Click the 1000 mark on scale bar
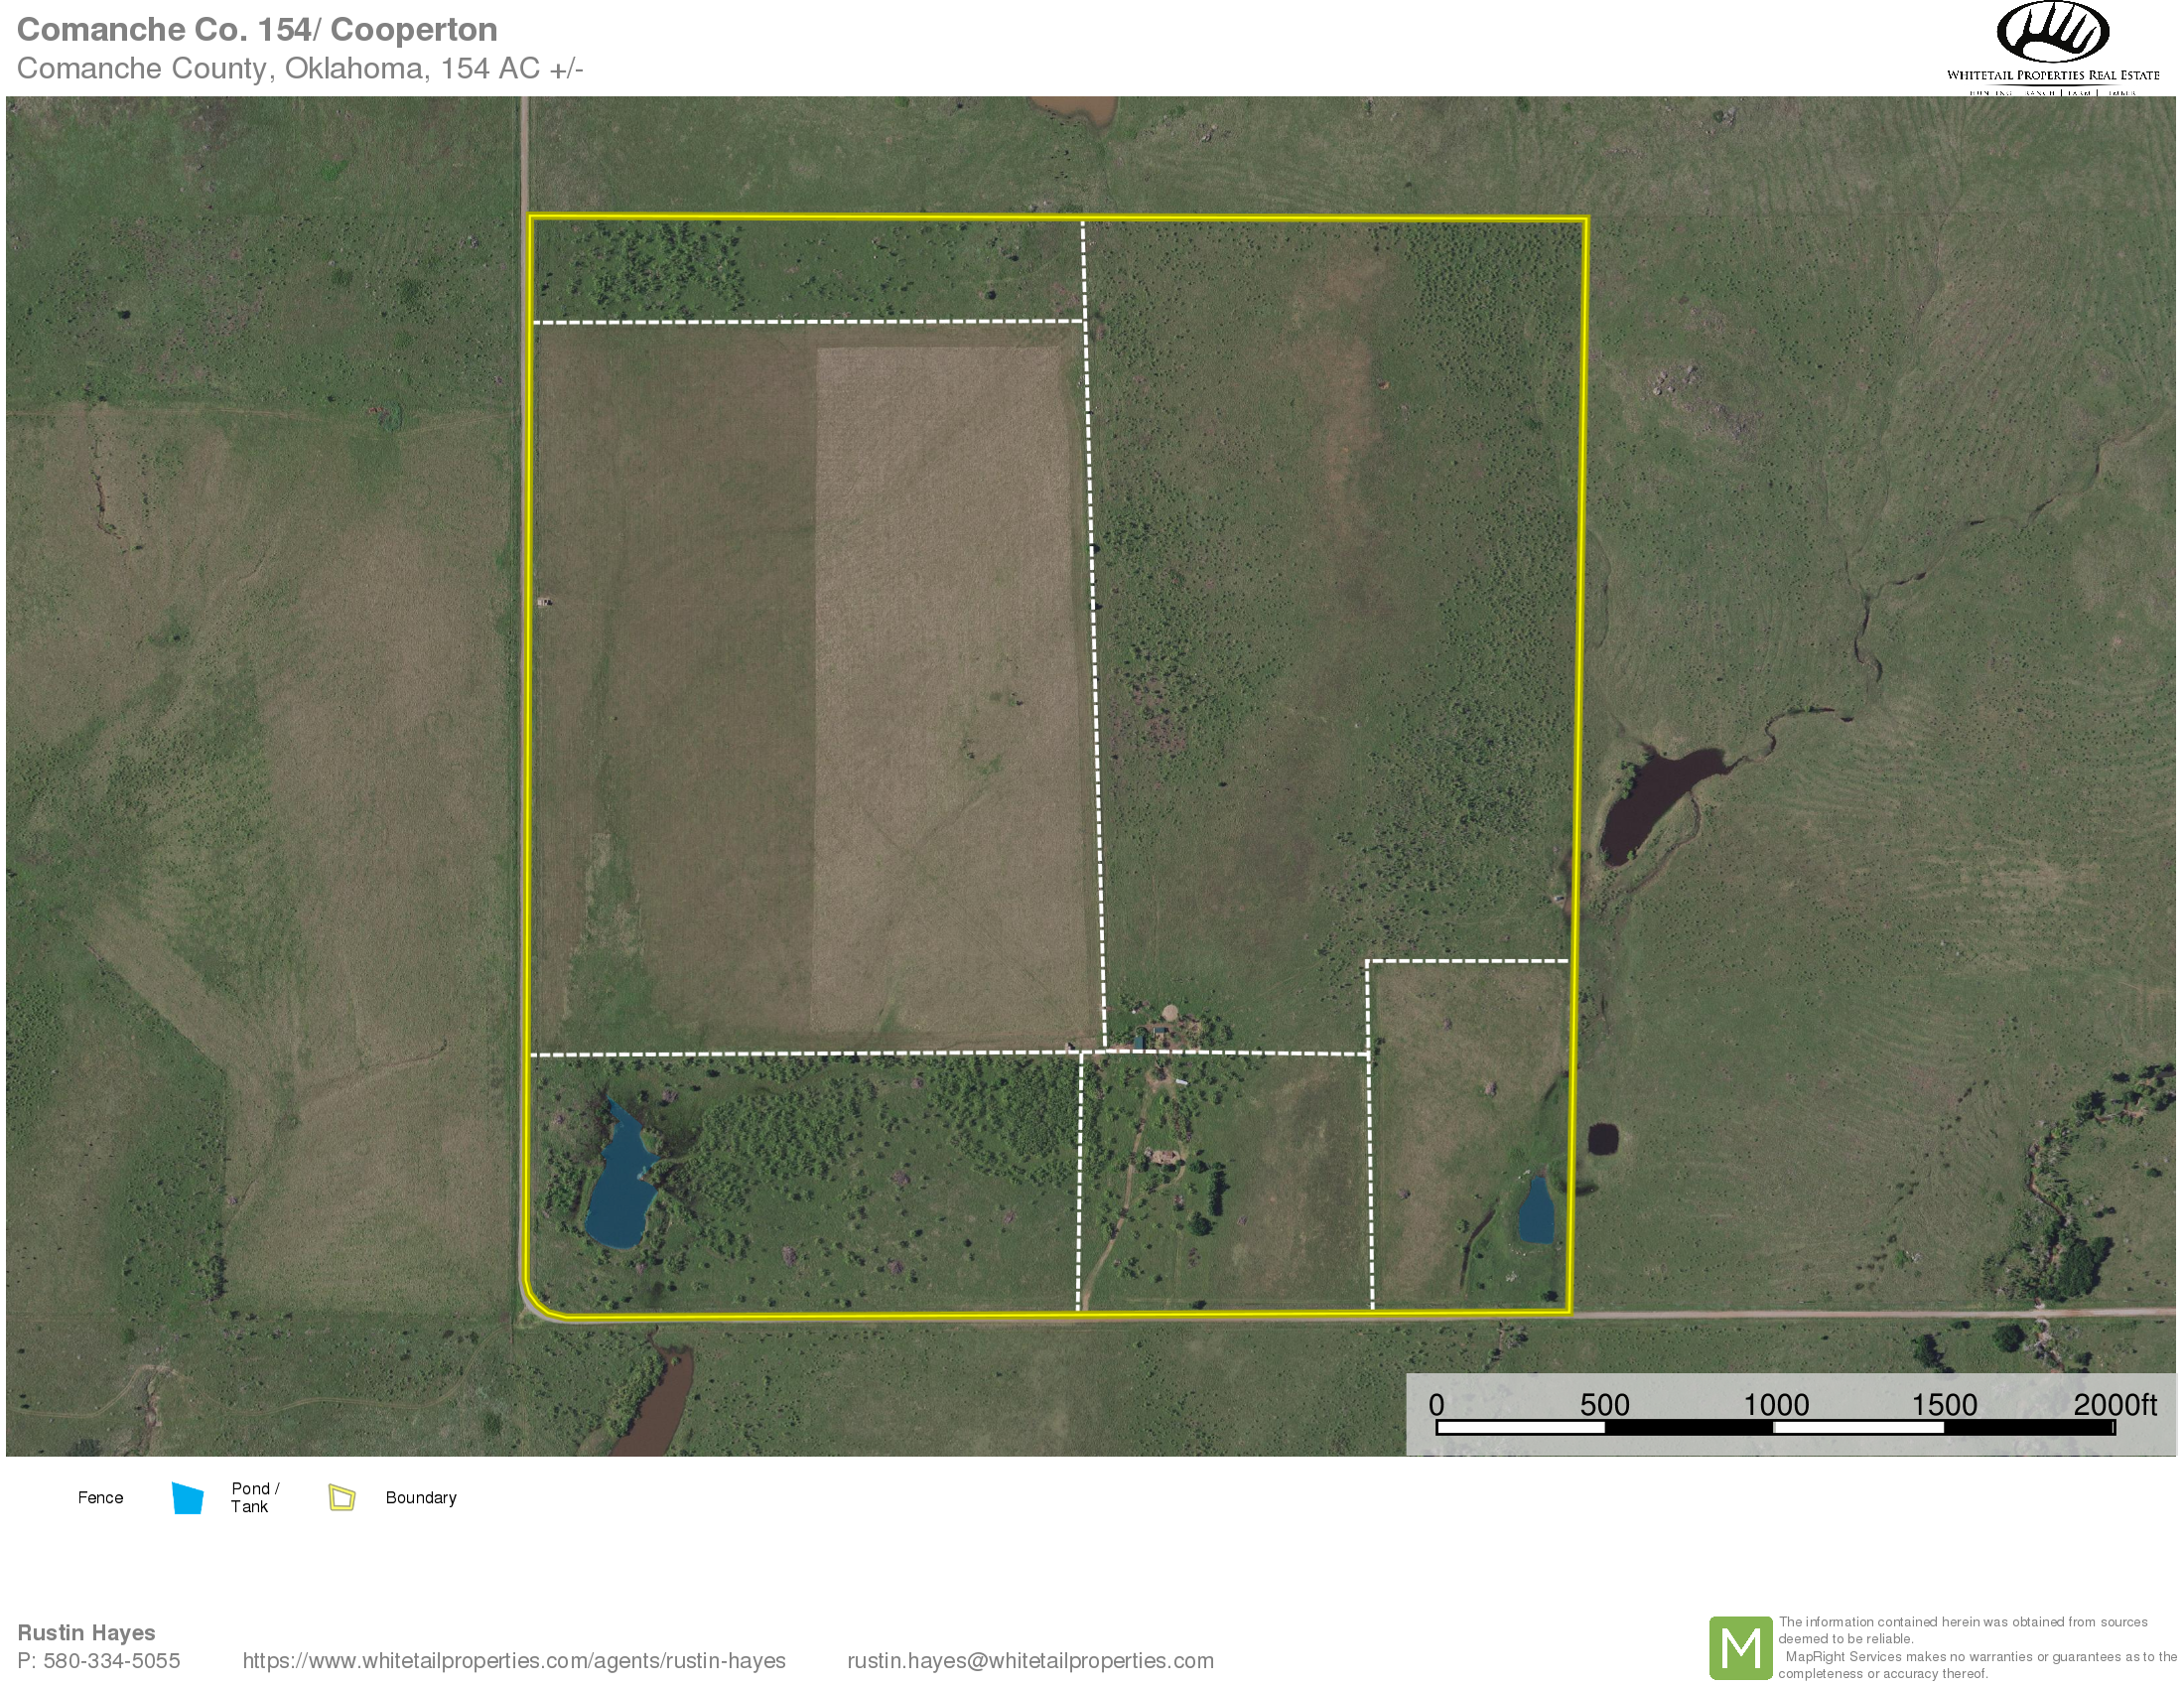The height and width of the screenshot is (1687, 2184). coord(1776,1405)
